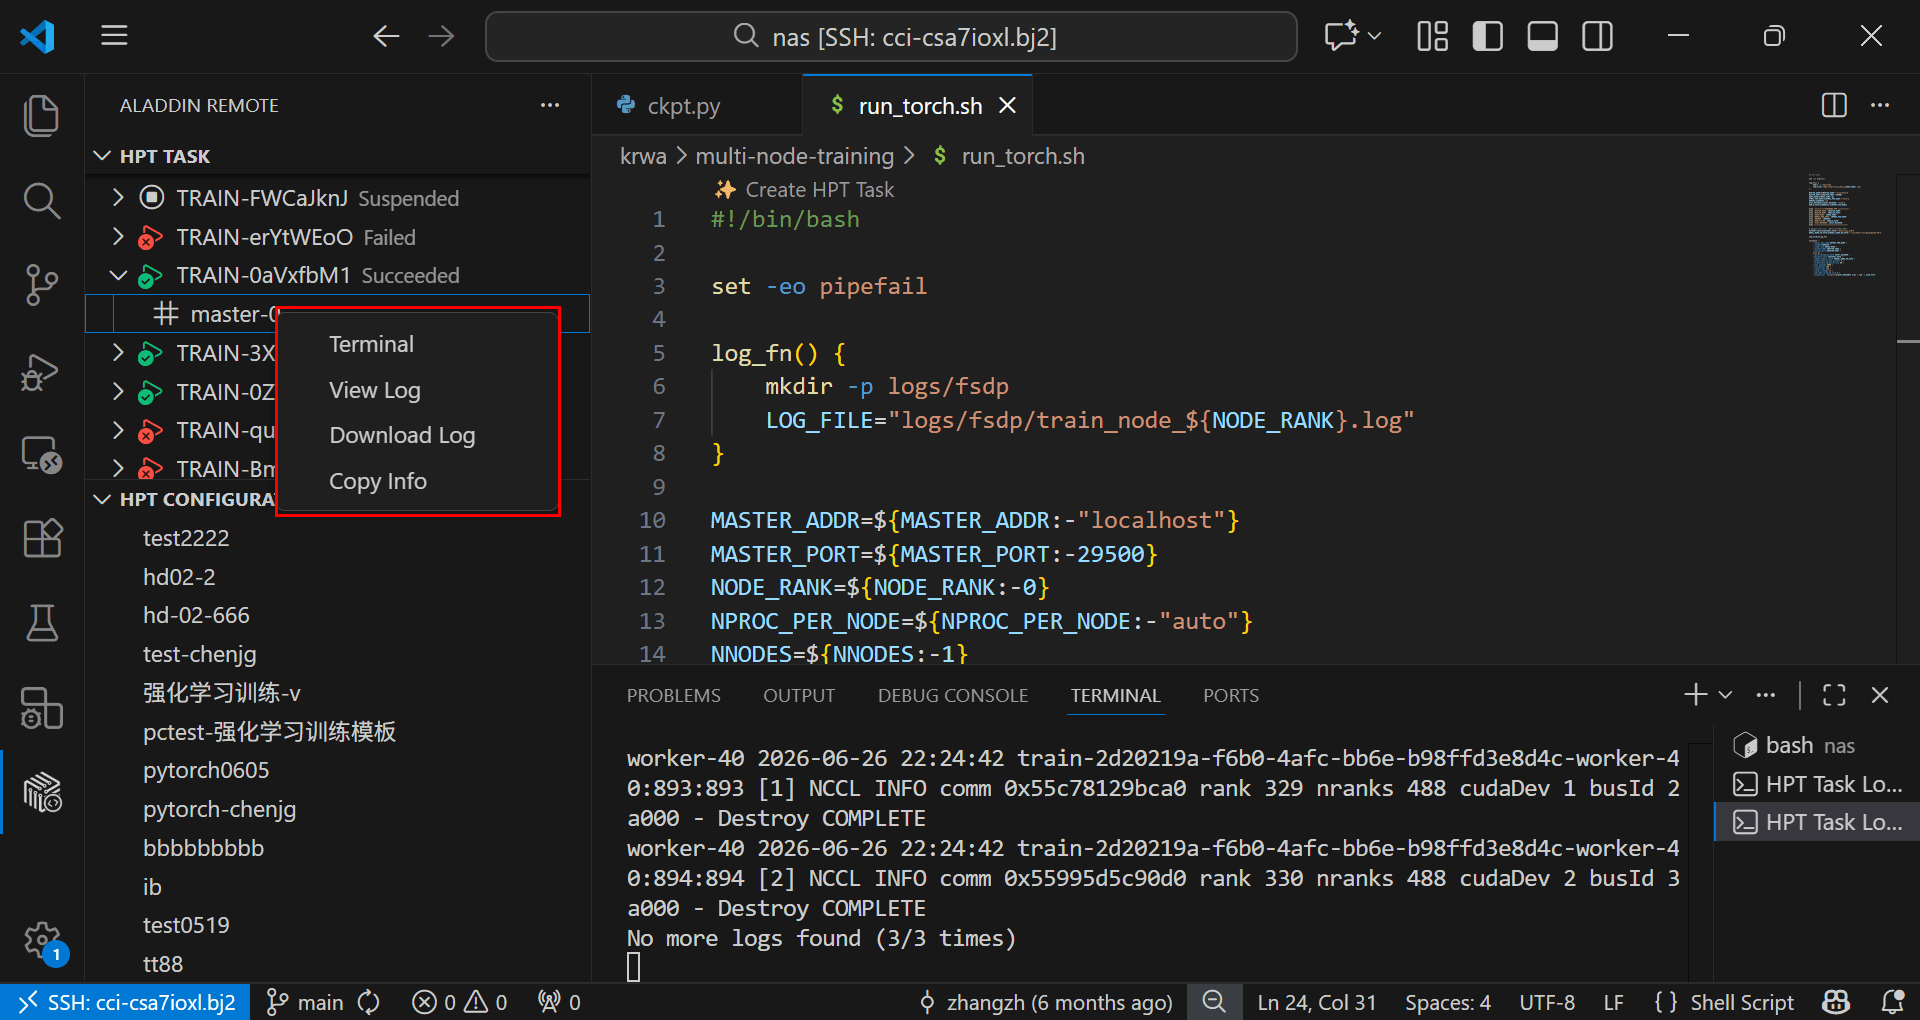Go forward with the right arrow
Screen dimensions: 1920x1020
click(441, 36)
